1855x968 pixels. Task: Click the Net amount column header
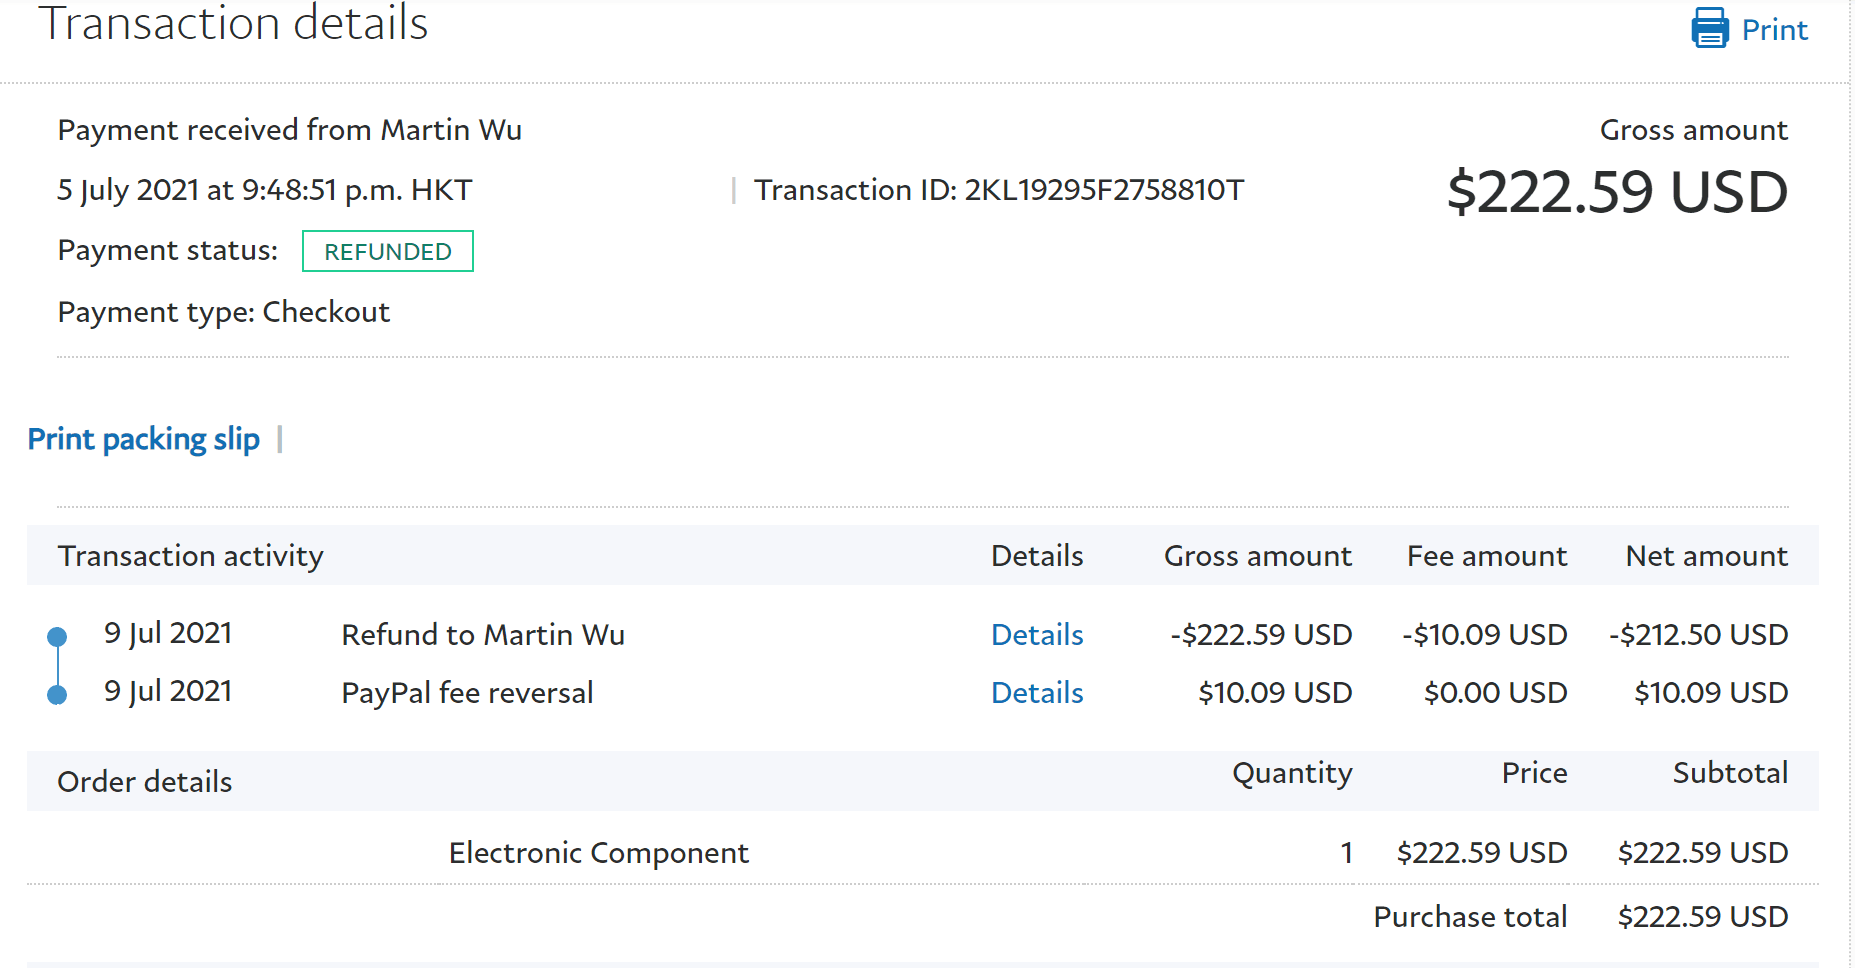(x=1706, y=556)
